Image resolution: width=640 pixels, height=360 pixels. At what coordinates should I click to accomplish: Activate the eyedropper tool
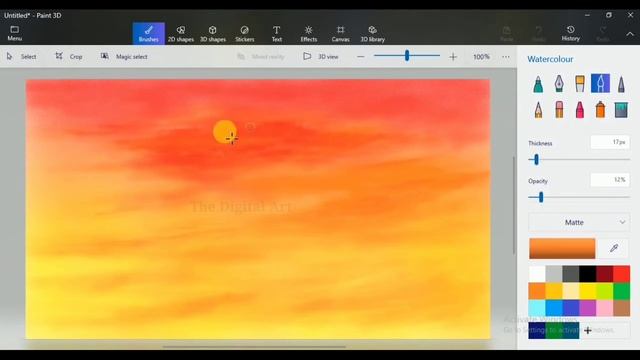pos(614,249)
